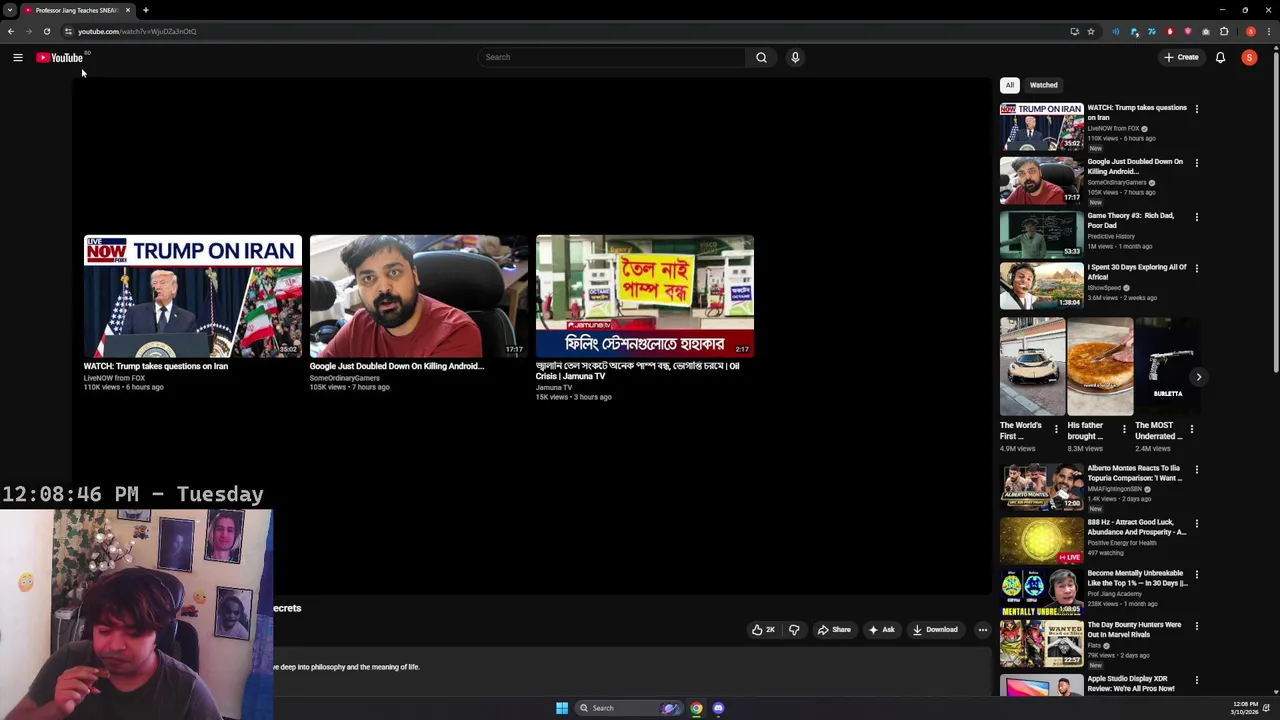Open more actions ellipsis under video
The width and height of the screenshot is (1280, 720).
983,630
